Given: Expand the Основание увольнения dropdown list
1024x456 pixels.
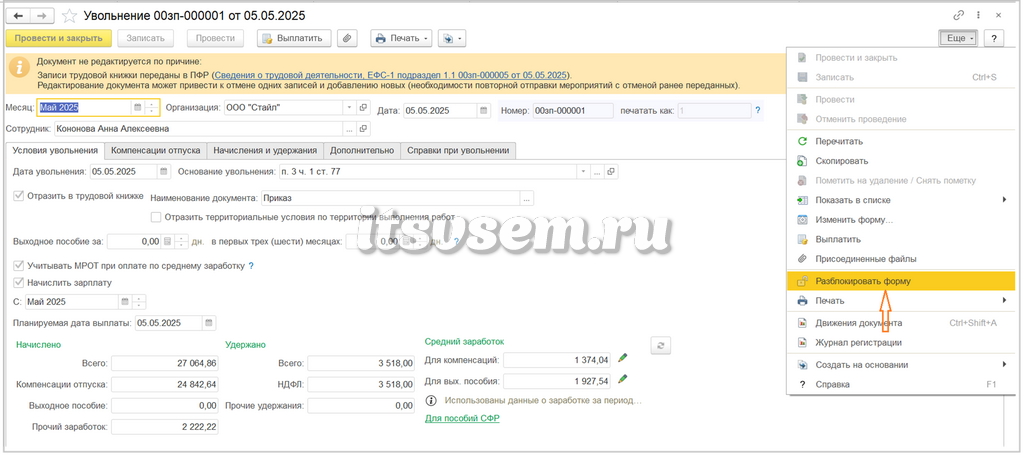Looking at the screenshot, I should pyautogui.click(x=583, y=172).
